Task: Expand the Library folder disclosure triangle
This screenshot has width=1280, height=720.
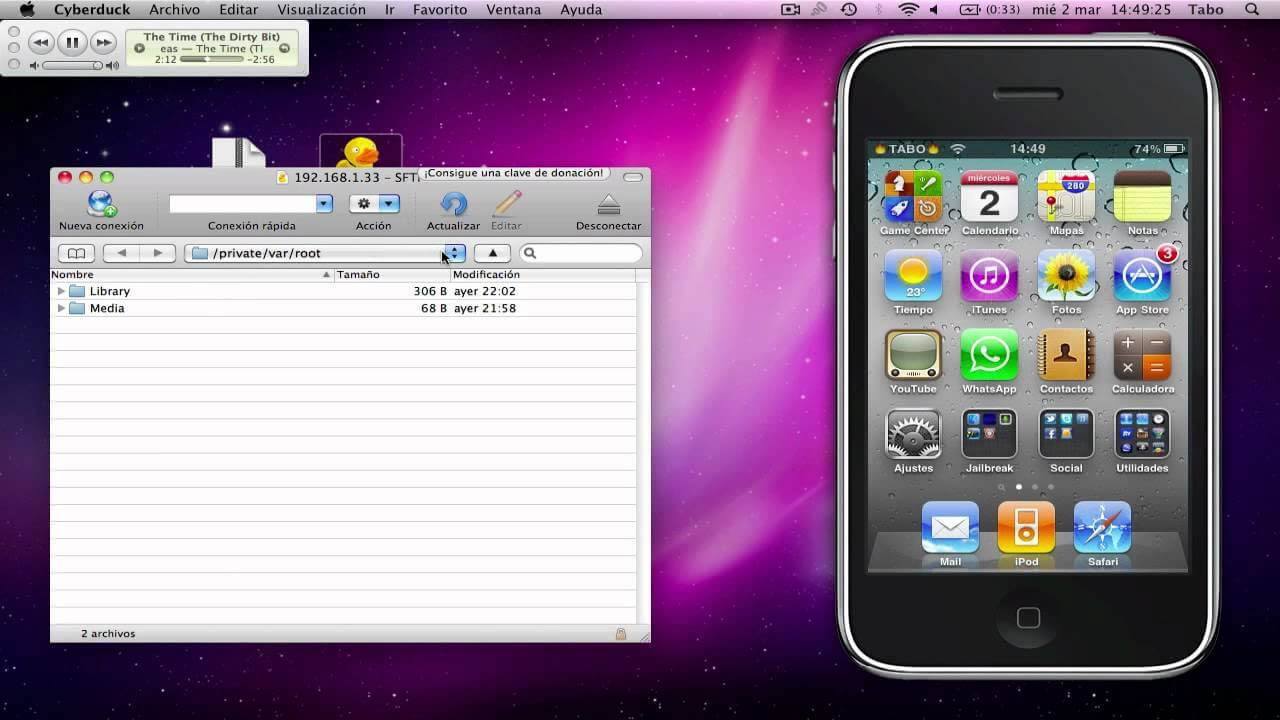Action: tap(61, 291)
